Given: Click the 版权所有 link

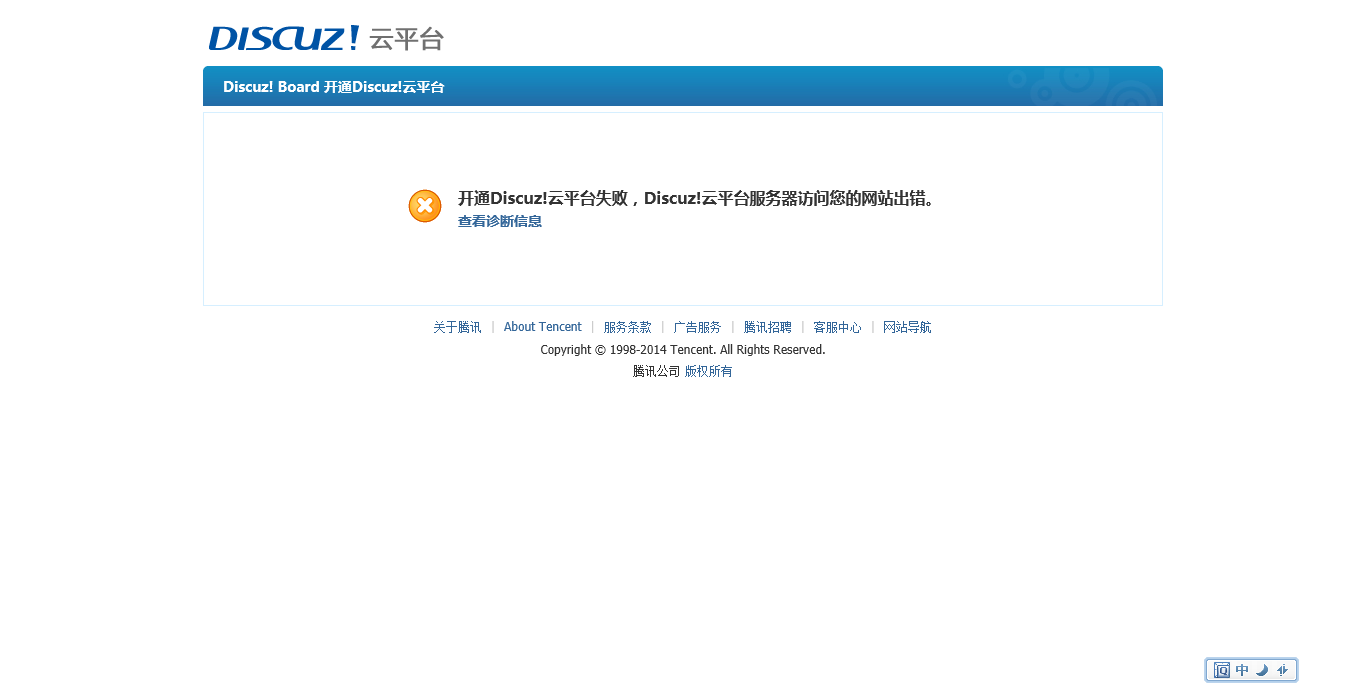Looking at the screenshot, I should coord(708,371).
